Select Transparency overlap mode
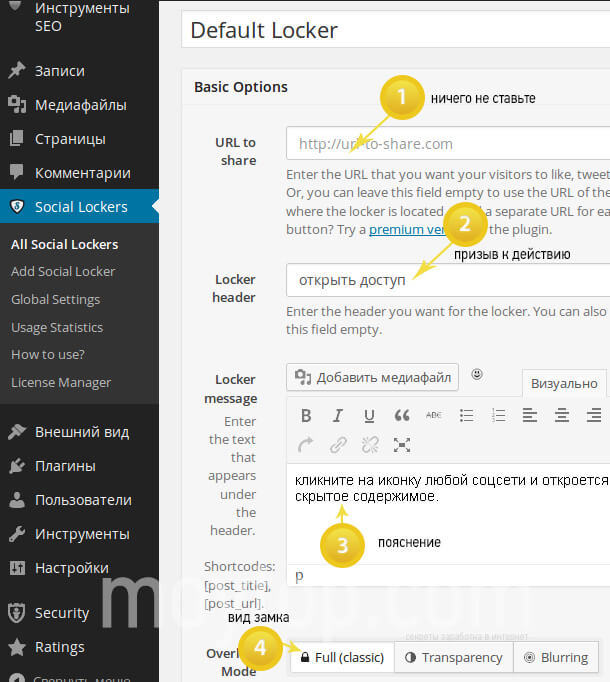The width and height of the screenshot is (610, 682). click(454, 657)
